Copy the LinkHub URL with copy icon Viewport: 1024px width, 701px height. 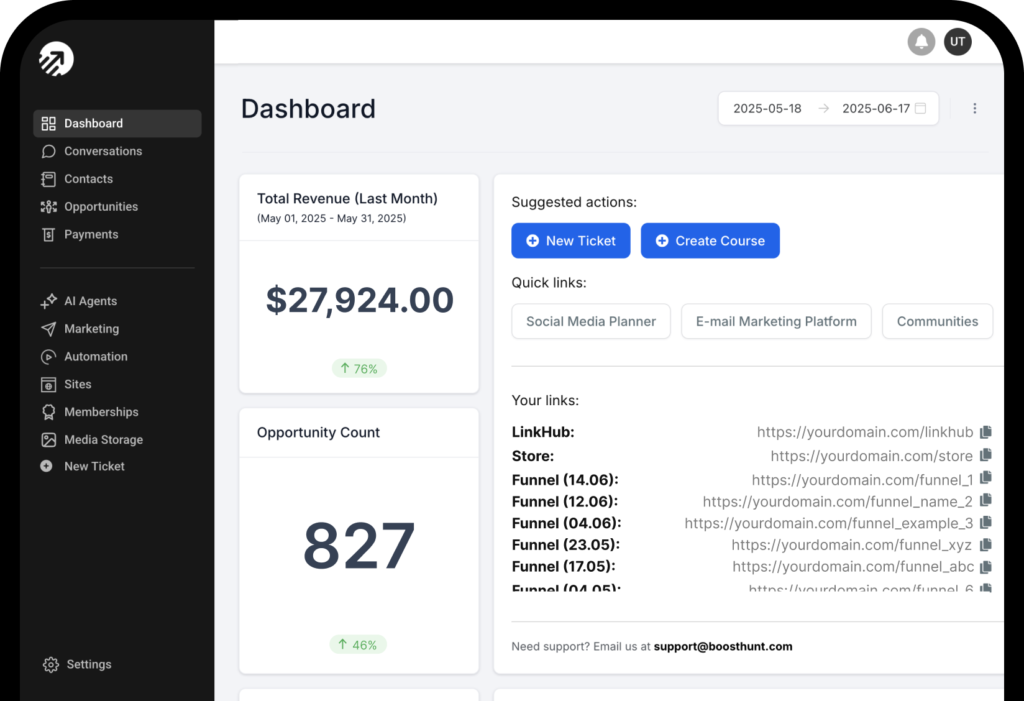pos(986,433)
